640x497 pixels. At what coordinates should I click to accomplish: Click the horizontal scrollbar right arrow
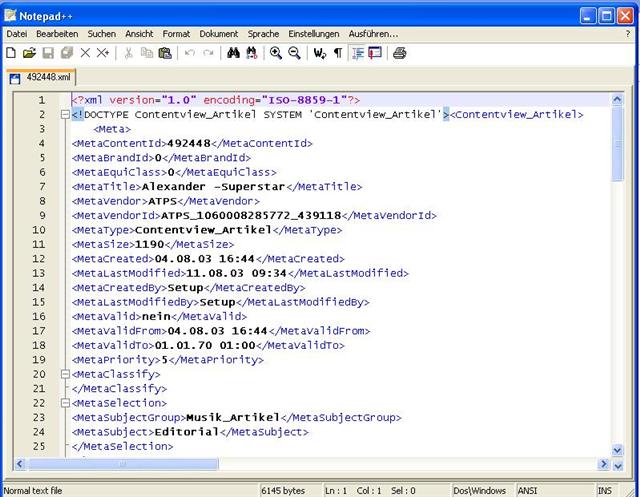(603, 464)
